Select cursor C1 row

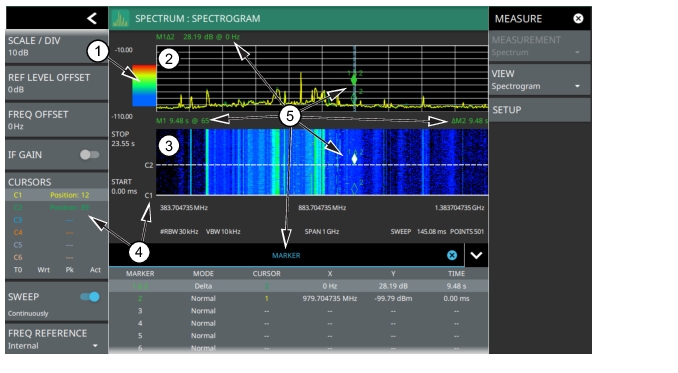pyautogui.click(x=57, y=195)
